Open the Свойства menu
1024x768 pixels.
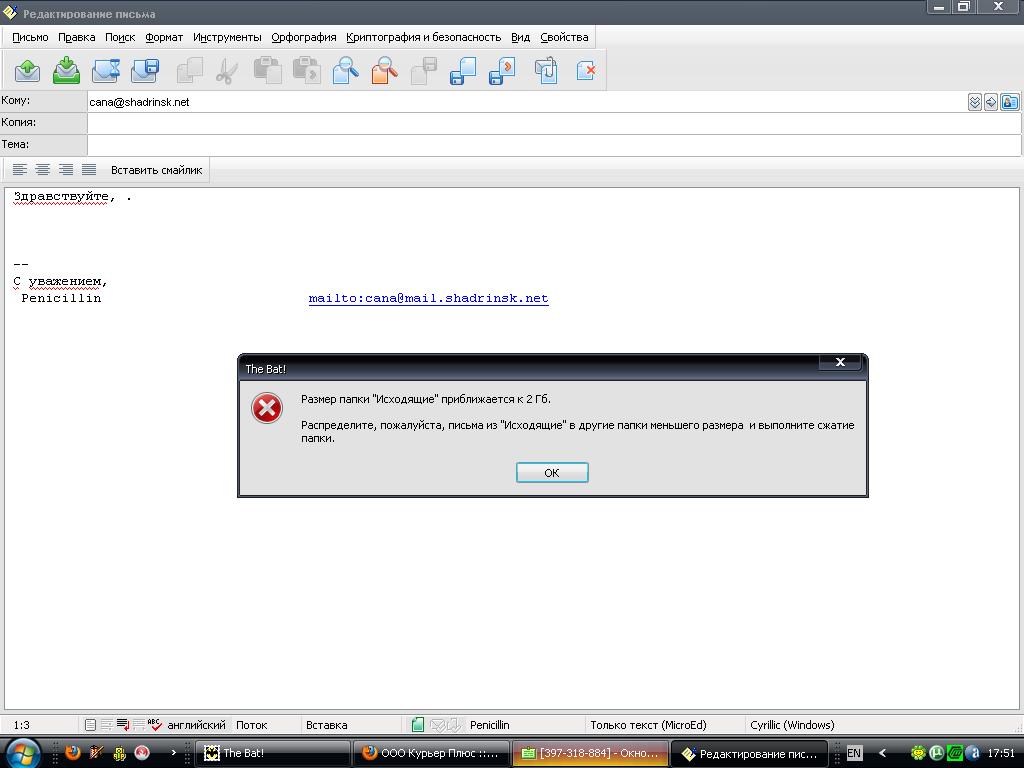564,37
